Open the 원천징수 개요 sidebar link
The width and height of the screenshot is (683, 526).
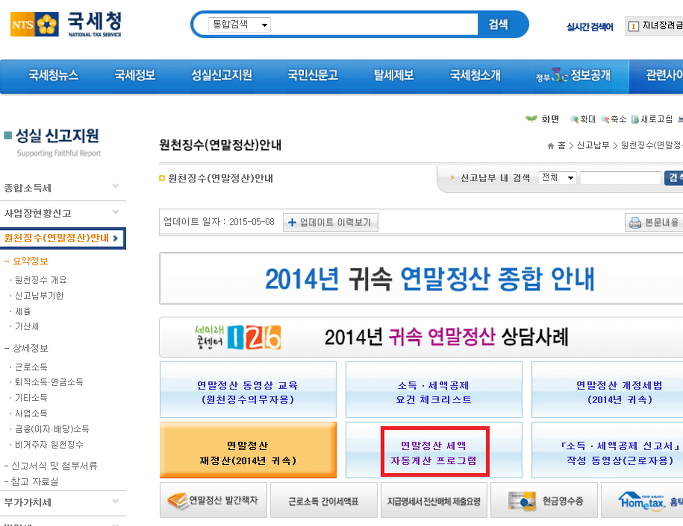41,280
